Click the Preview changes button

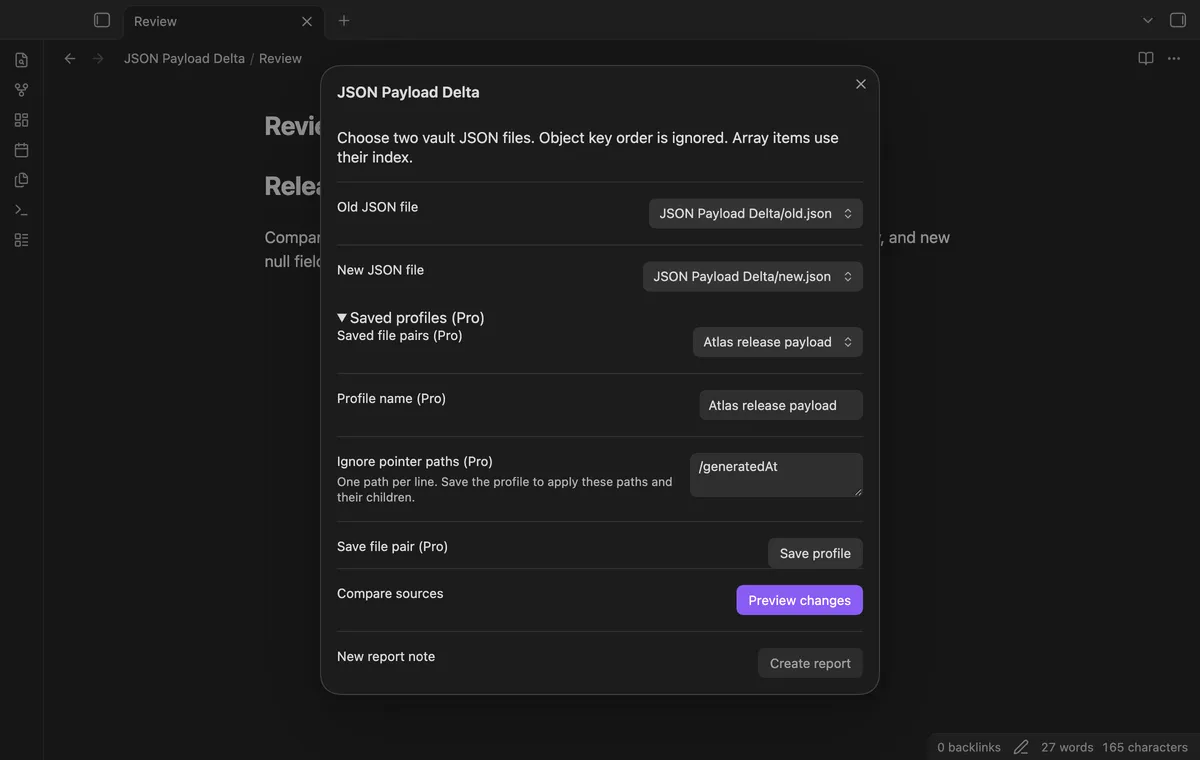point(800,600)
